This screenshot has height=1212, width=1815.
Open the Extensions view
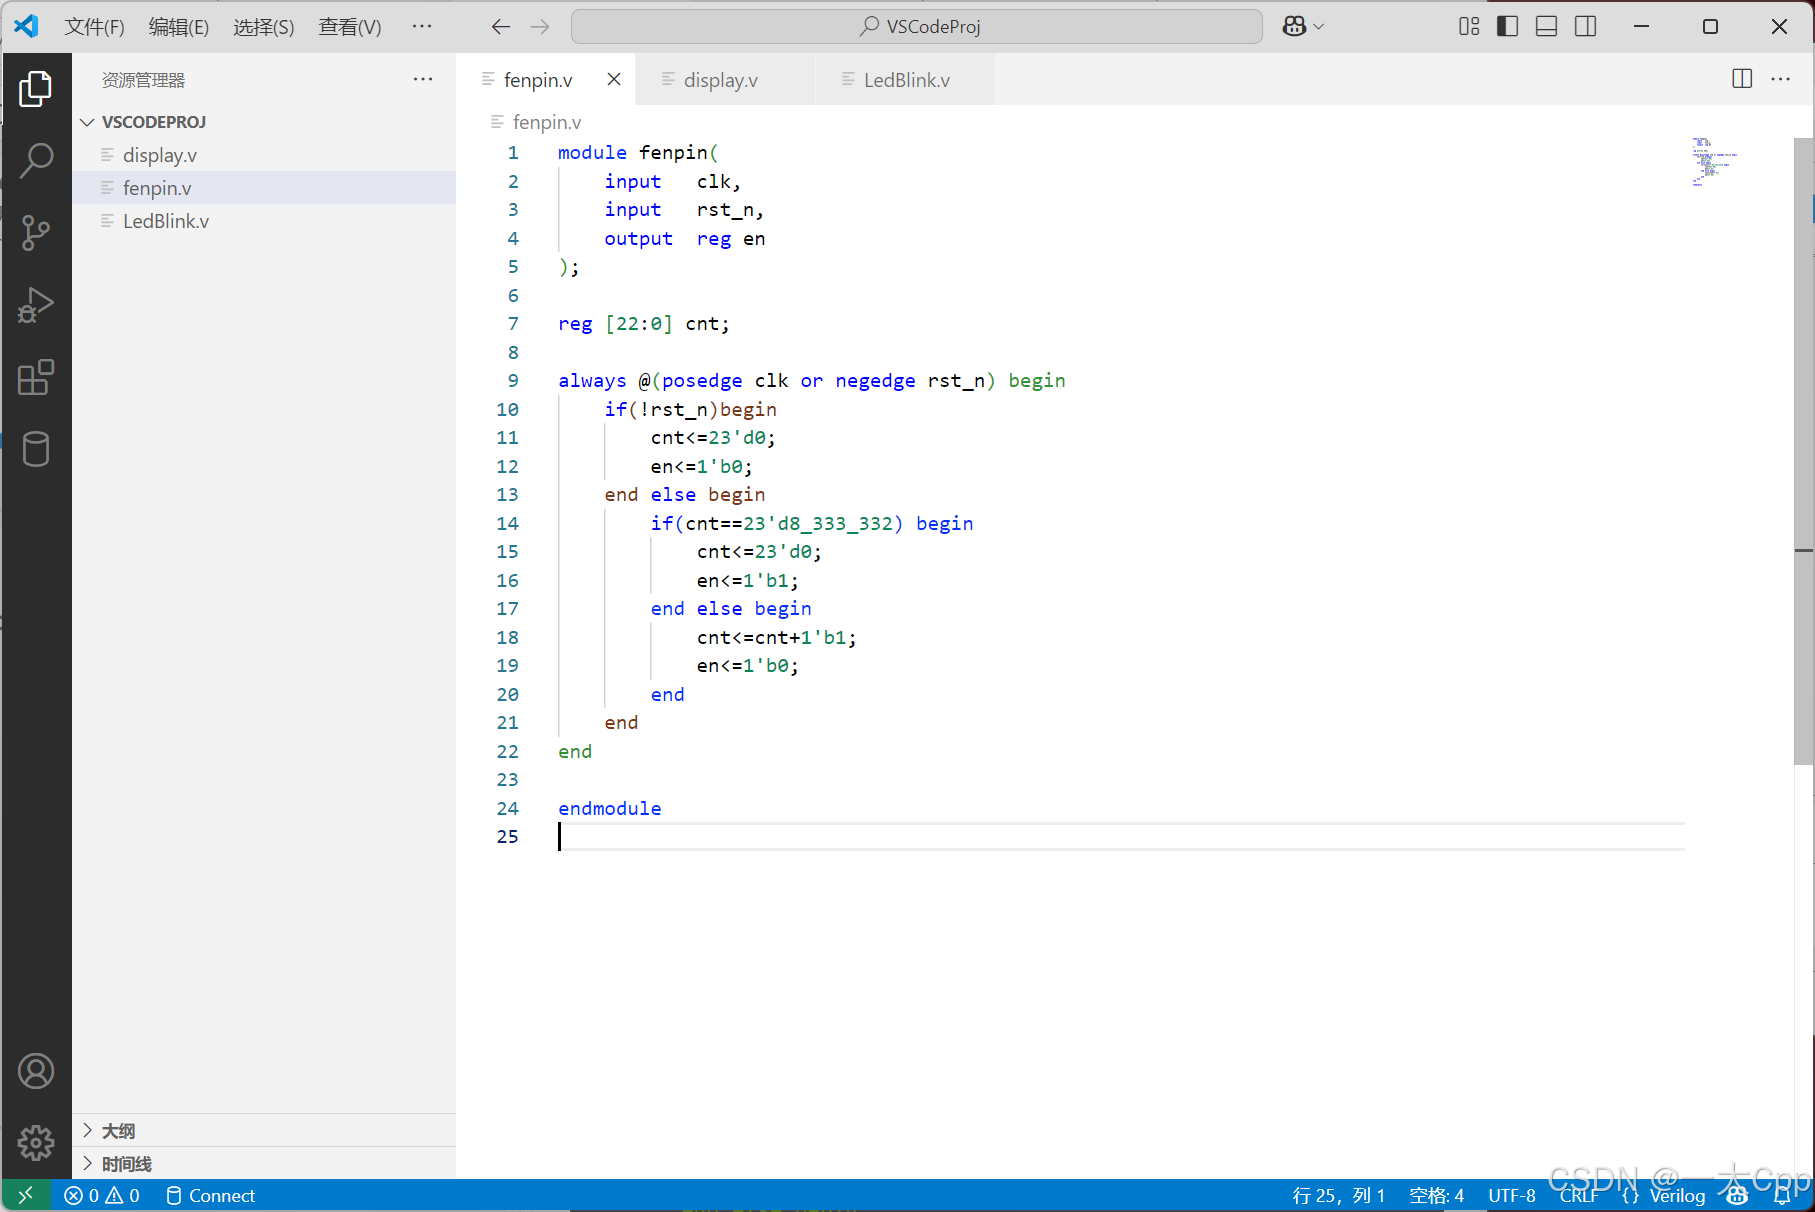36,377
